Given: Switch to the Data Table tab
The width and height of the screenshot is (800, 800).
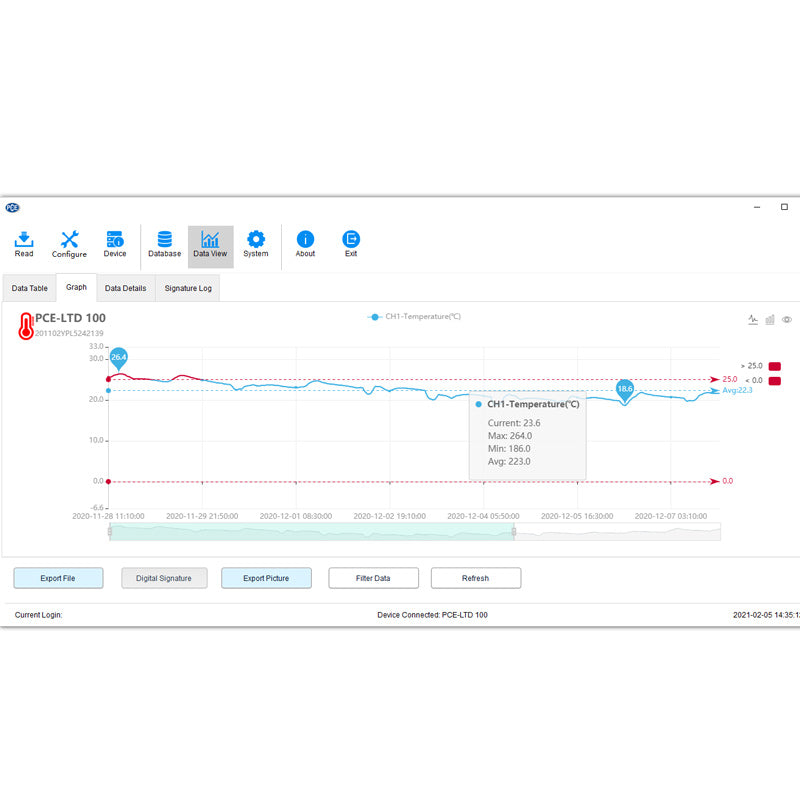Looking at the screenshot, I should 29,288.
